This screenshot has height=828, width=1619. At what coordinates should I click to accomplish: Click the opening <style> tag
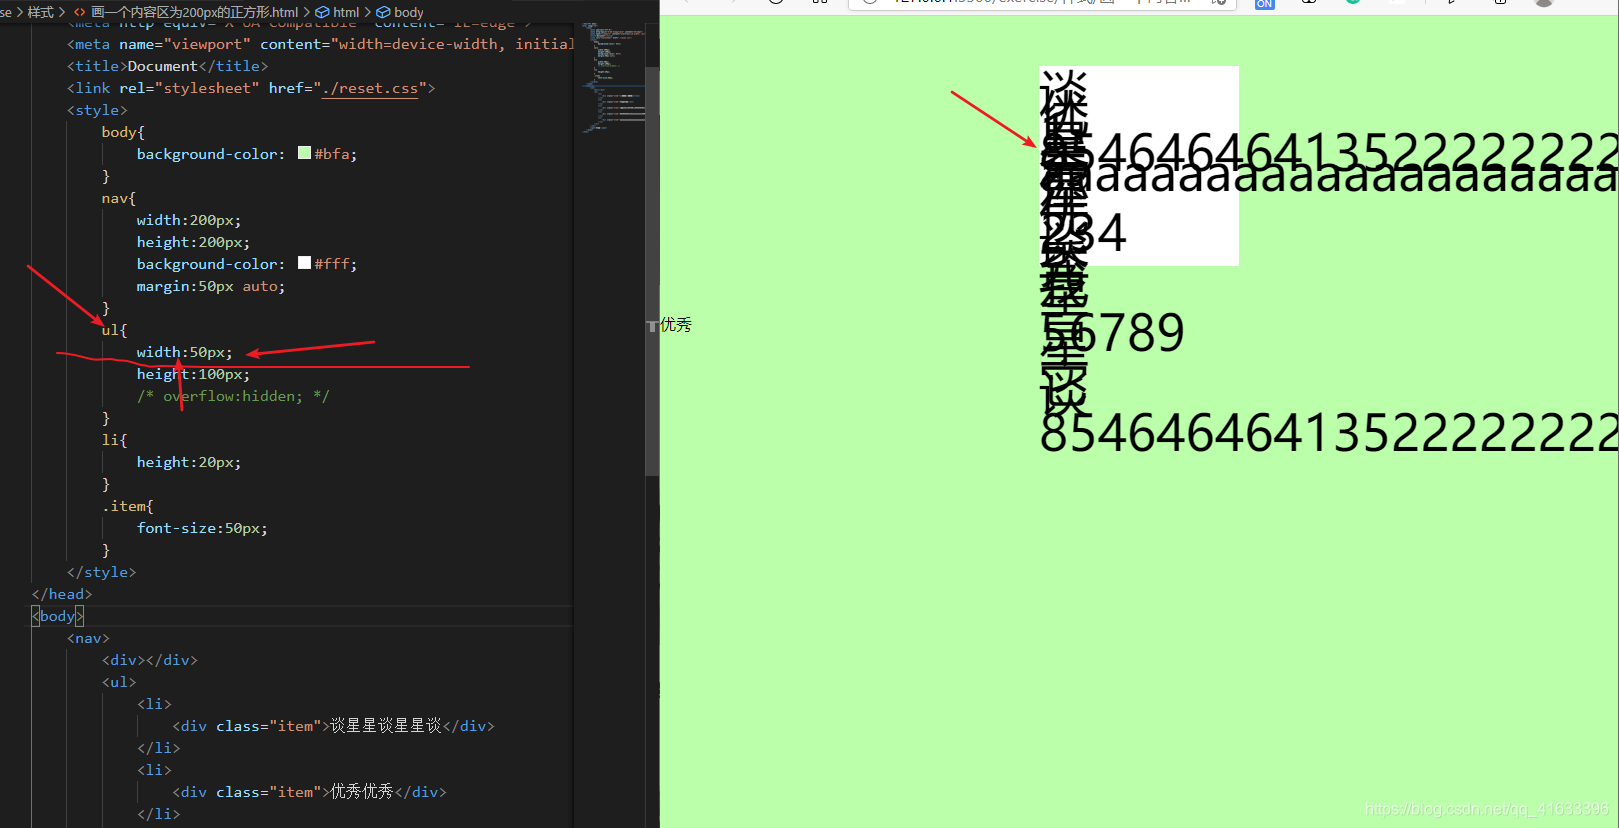[x=97, y=110]
